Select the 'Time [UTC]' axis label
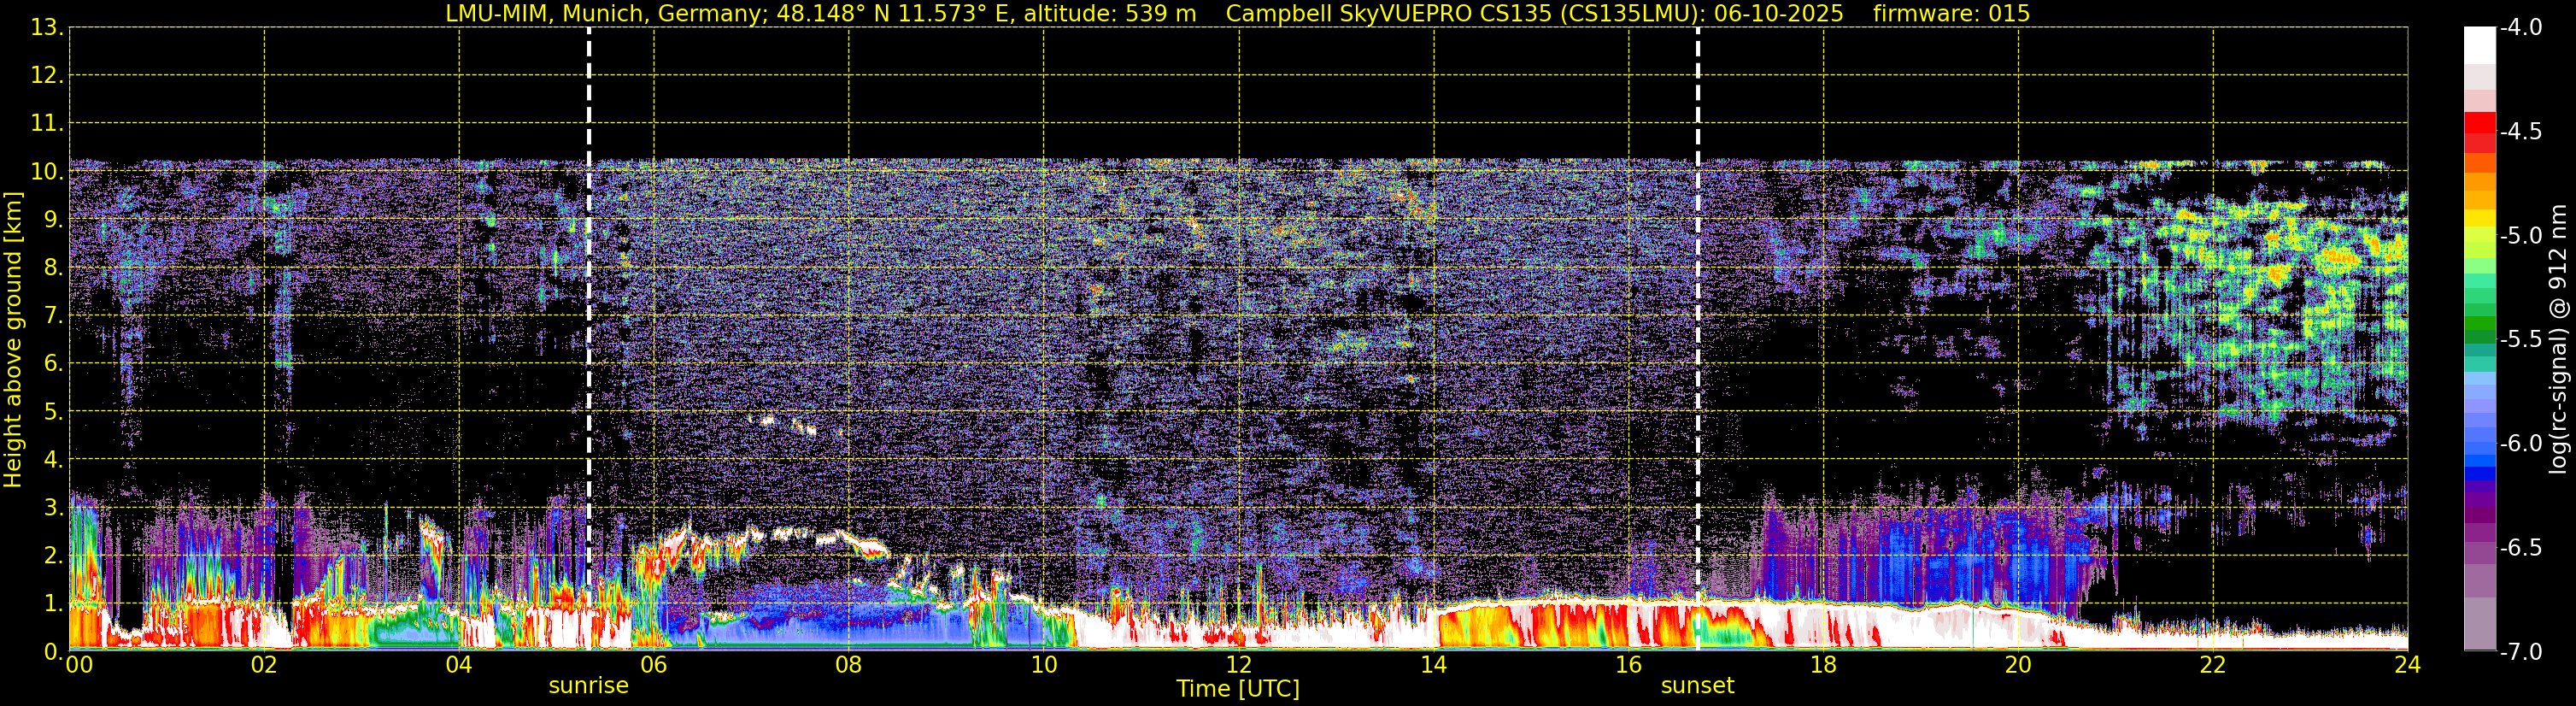This screenshot has width=2576, height=706. click(x=1238, y=689)
